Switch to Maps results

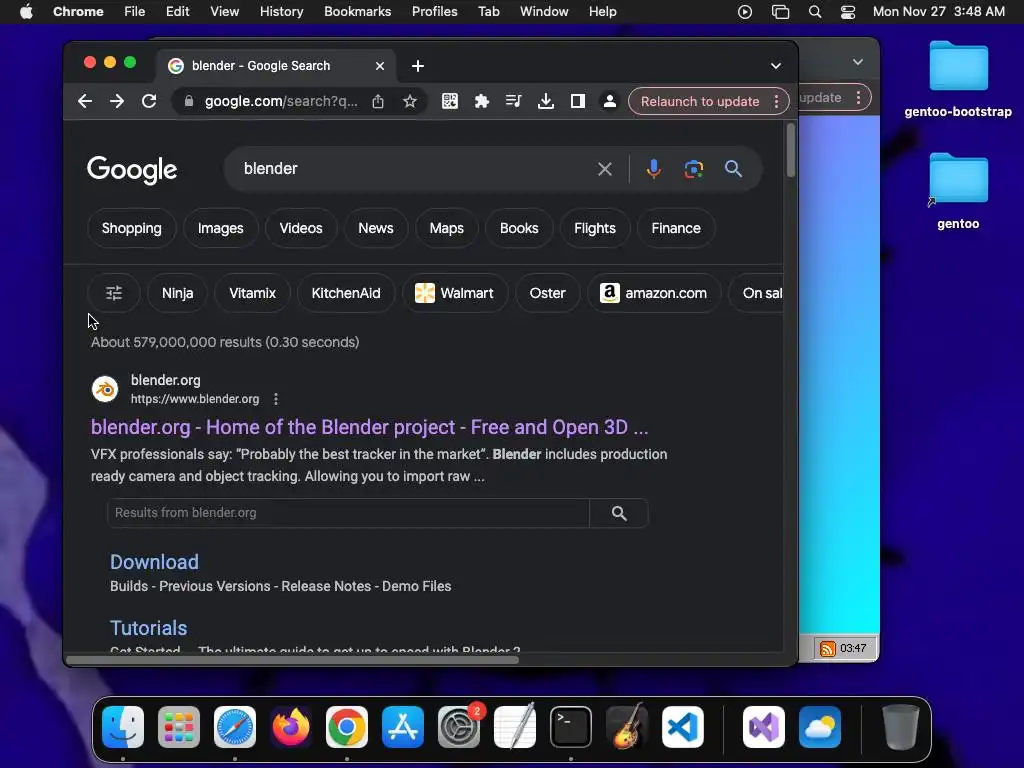point(447,229)
